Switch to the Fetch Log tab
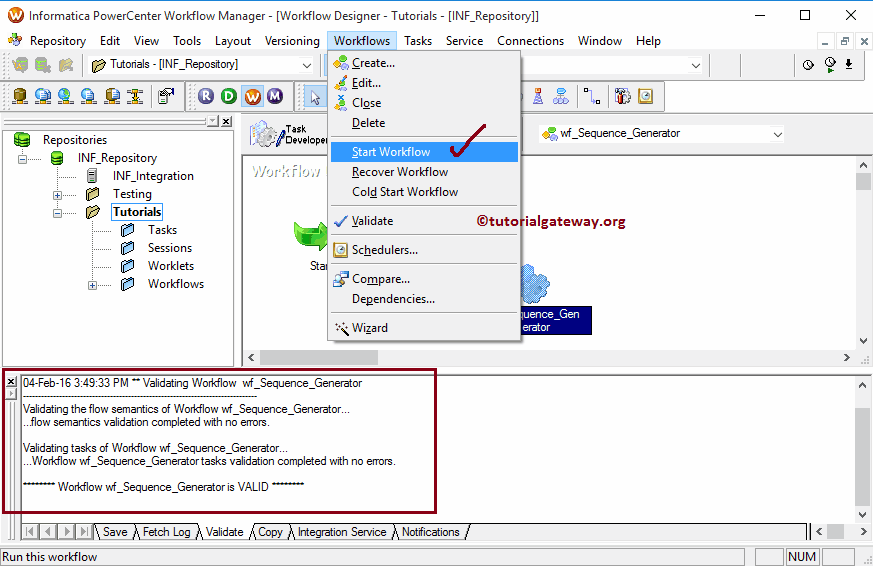 pyautogui.click(x=166, y=532)
